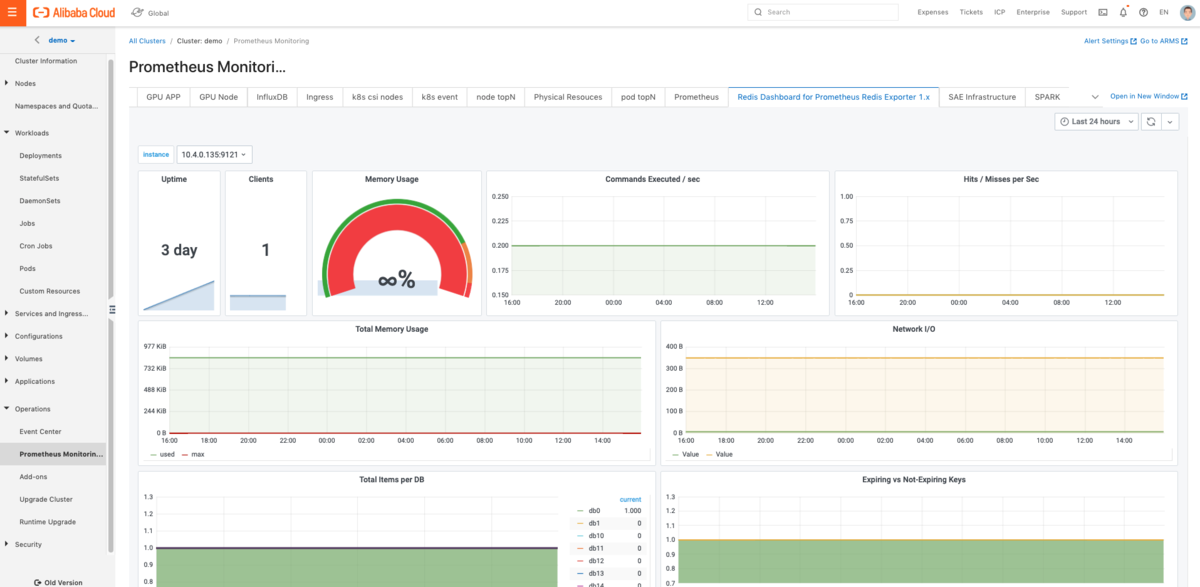The width and height of the screenshot is (1200, 587).
Task: Click the dashboard refresh icon
Action: (1152, 121)
